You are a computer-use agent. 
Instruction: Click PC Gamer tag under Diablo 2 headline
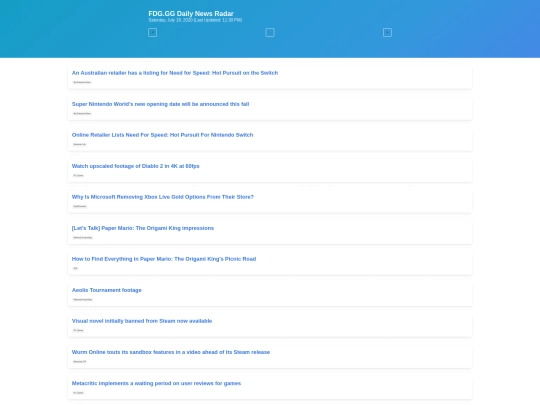coord(78,175)
